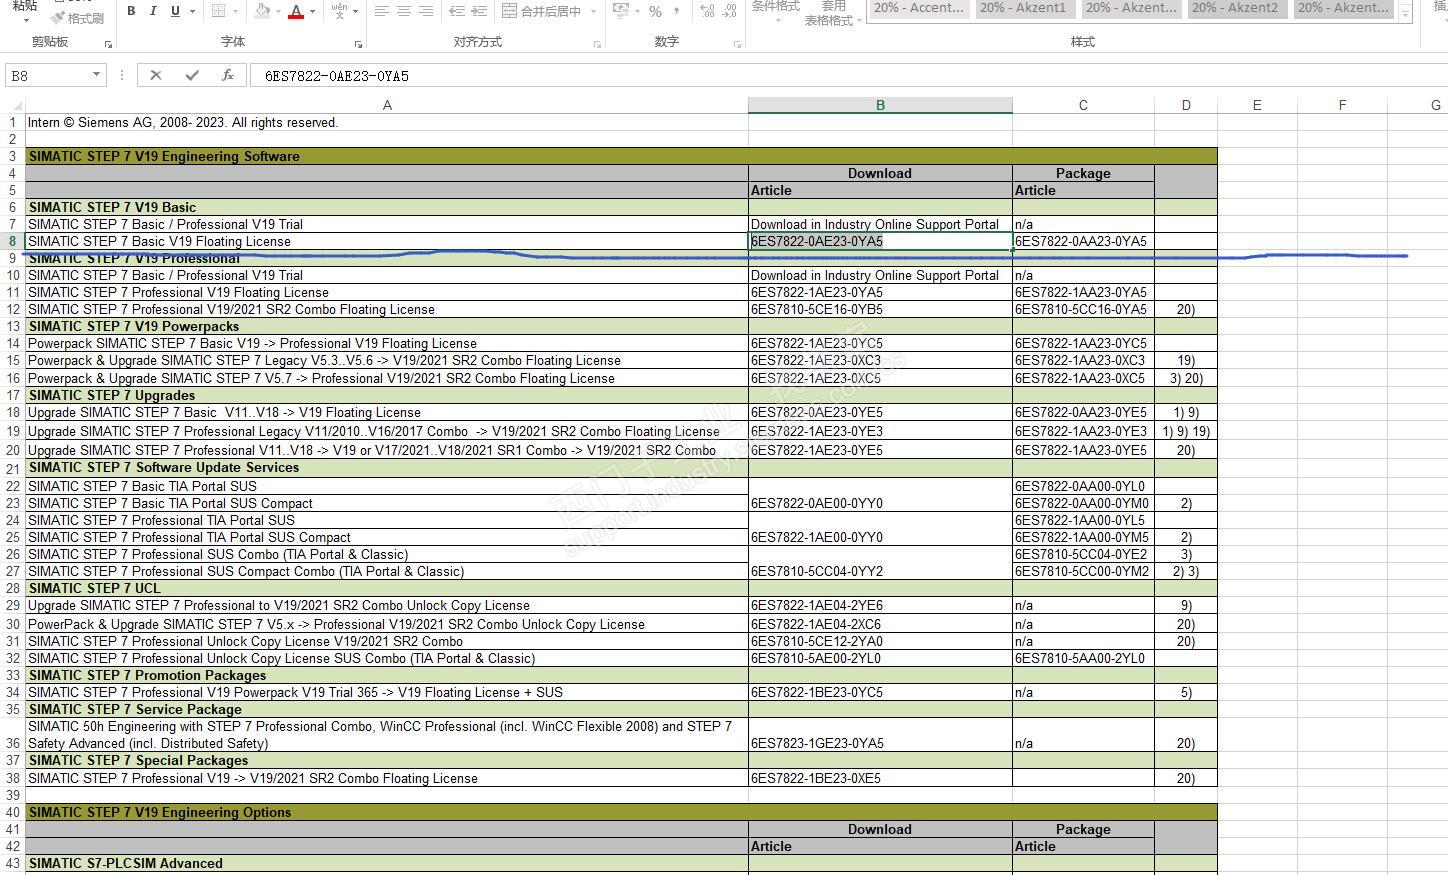The width and height of the screenshot is (1448, 875).
Task: Click cell with 6ES7810-5CE16-0YB5
Action: coord(880,309)
